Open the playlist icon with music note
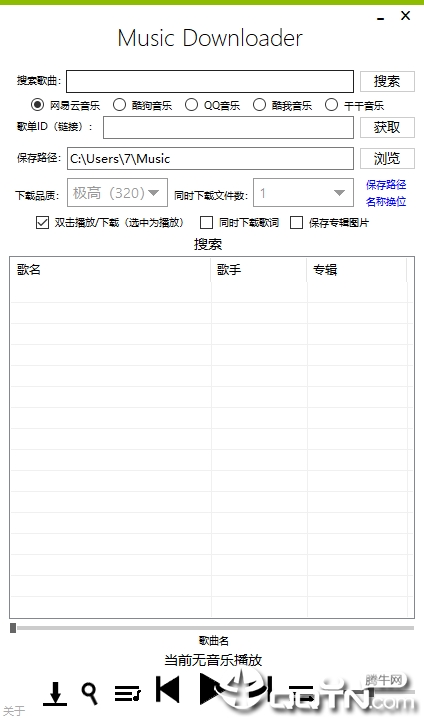Image resolution: width=424 pixels, height=718 pixels. pyautogui.click(x=127, y=693)
